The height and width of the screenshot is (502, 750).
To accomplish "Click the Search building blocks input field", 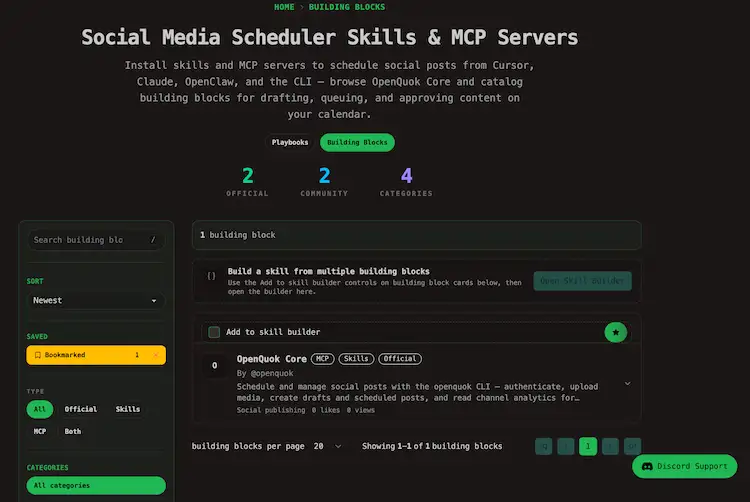I will point(96,240).
